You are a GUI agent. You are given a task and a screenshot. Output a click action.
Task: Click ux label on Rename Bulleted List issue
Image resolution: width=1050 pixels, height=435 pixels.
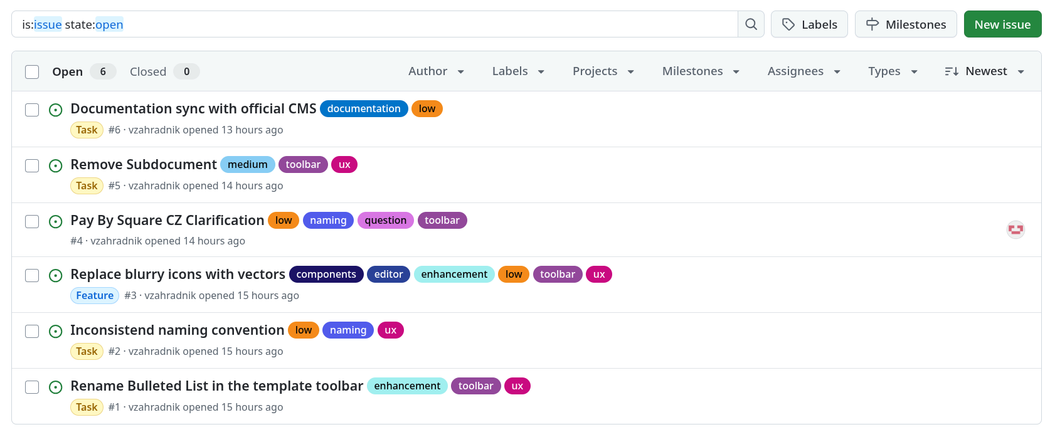tap(517, 386)
